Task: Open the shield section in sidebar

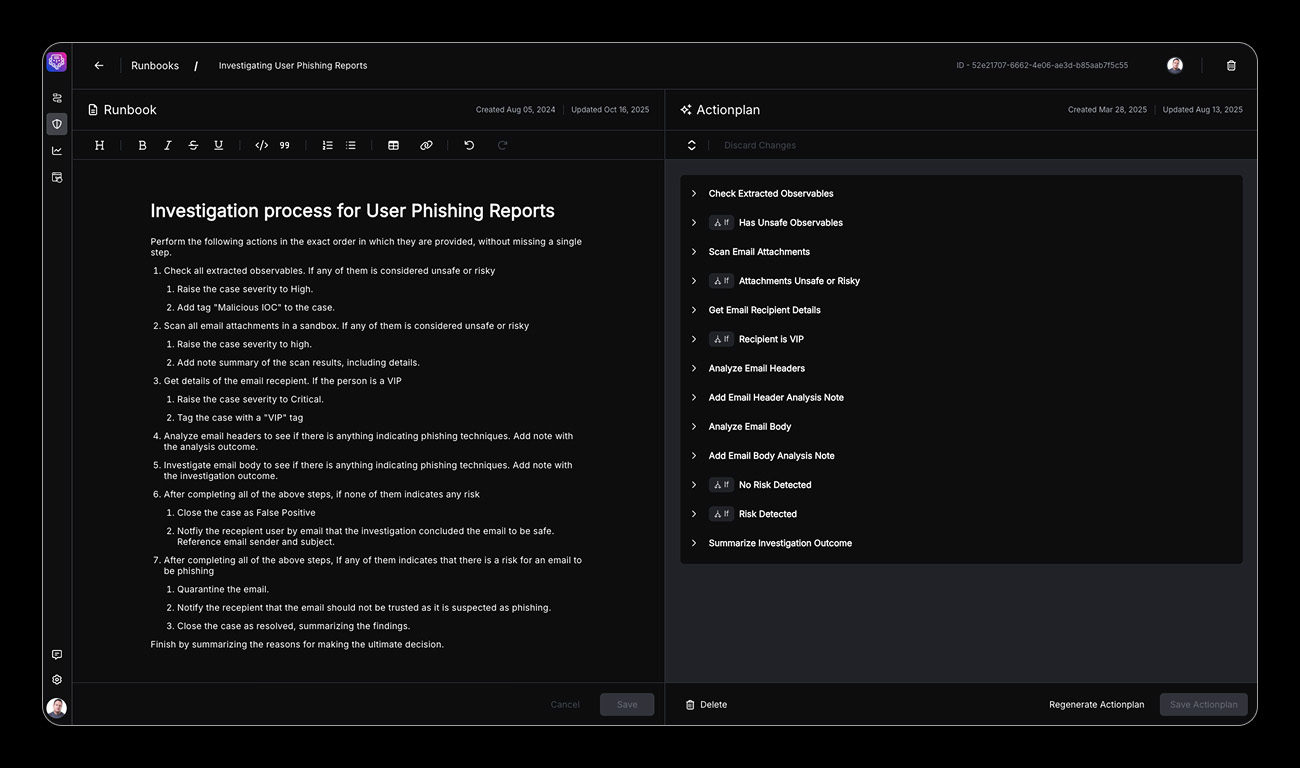Action: (x=57, y=124)
